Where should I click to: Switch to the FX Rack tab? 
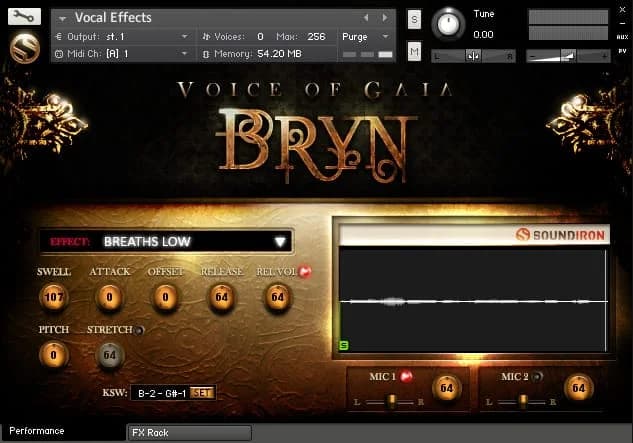click(189, 433)
